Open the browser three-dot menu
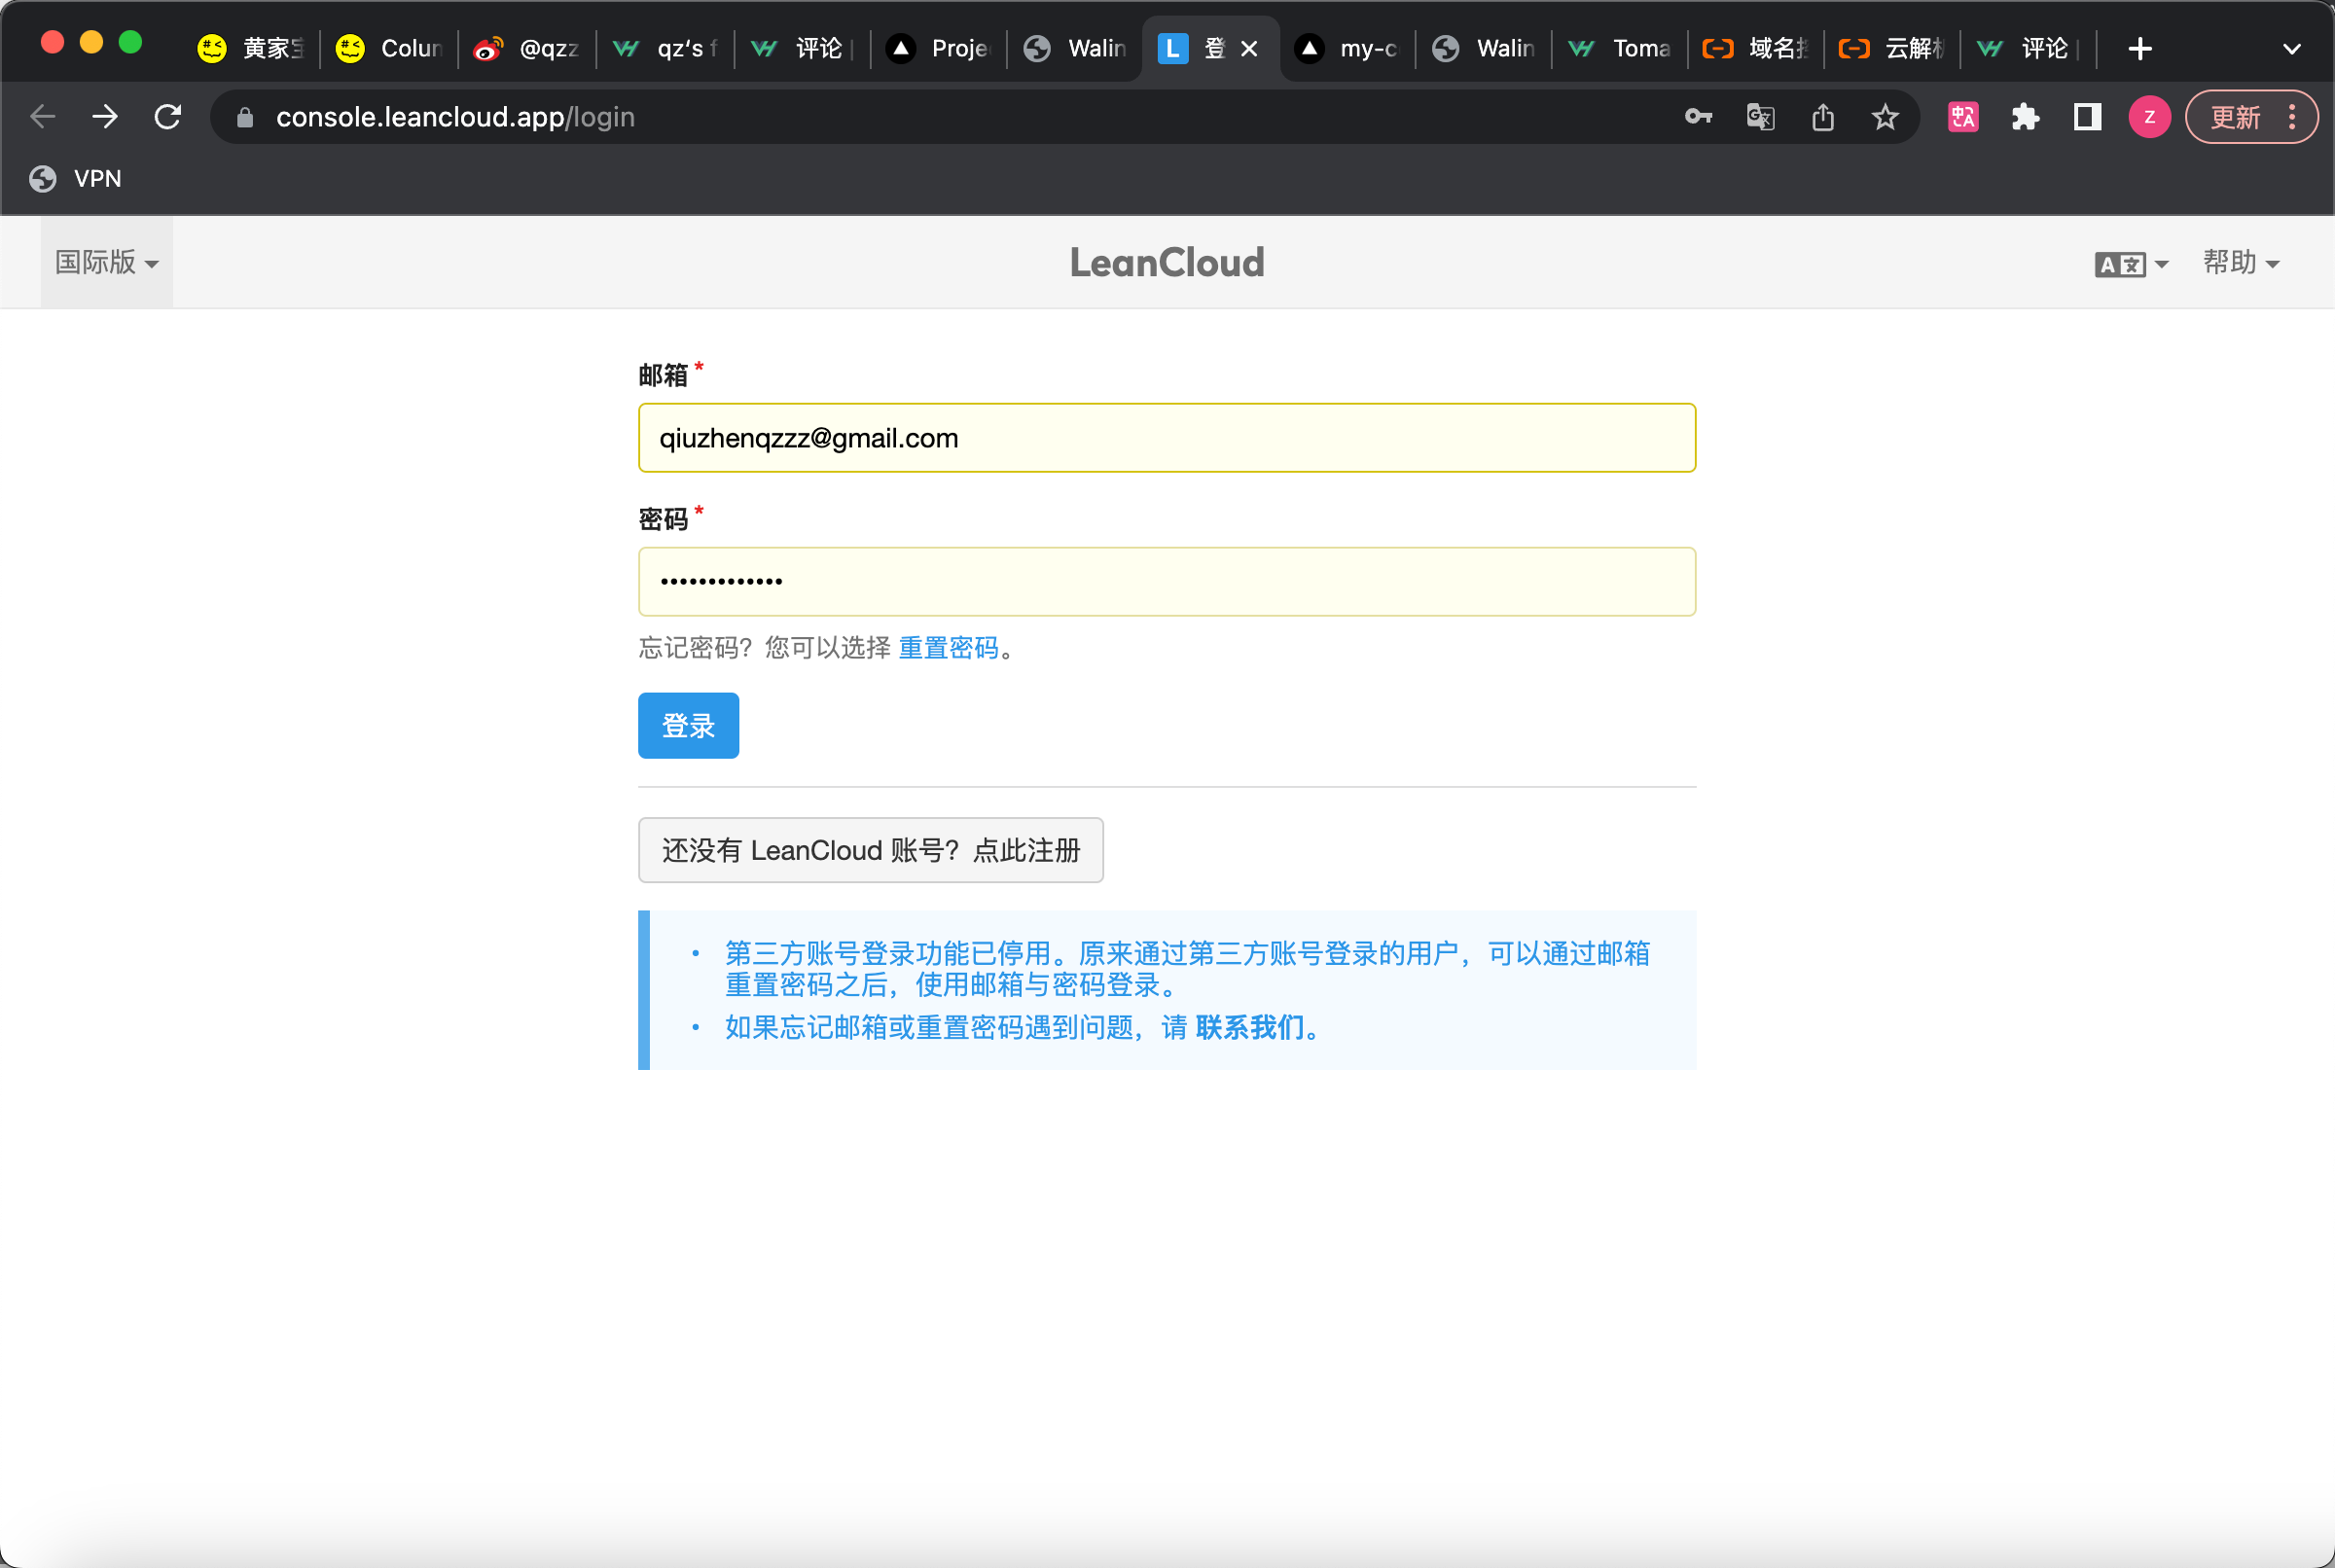The image size is (2335, 1568). [x=2292, y=117]
